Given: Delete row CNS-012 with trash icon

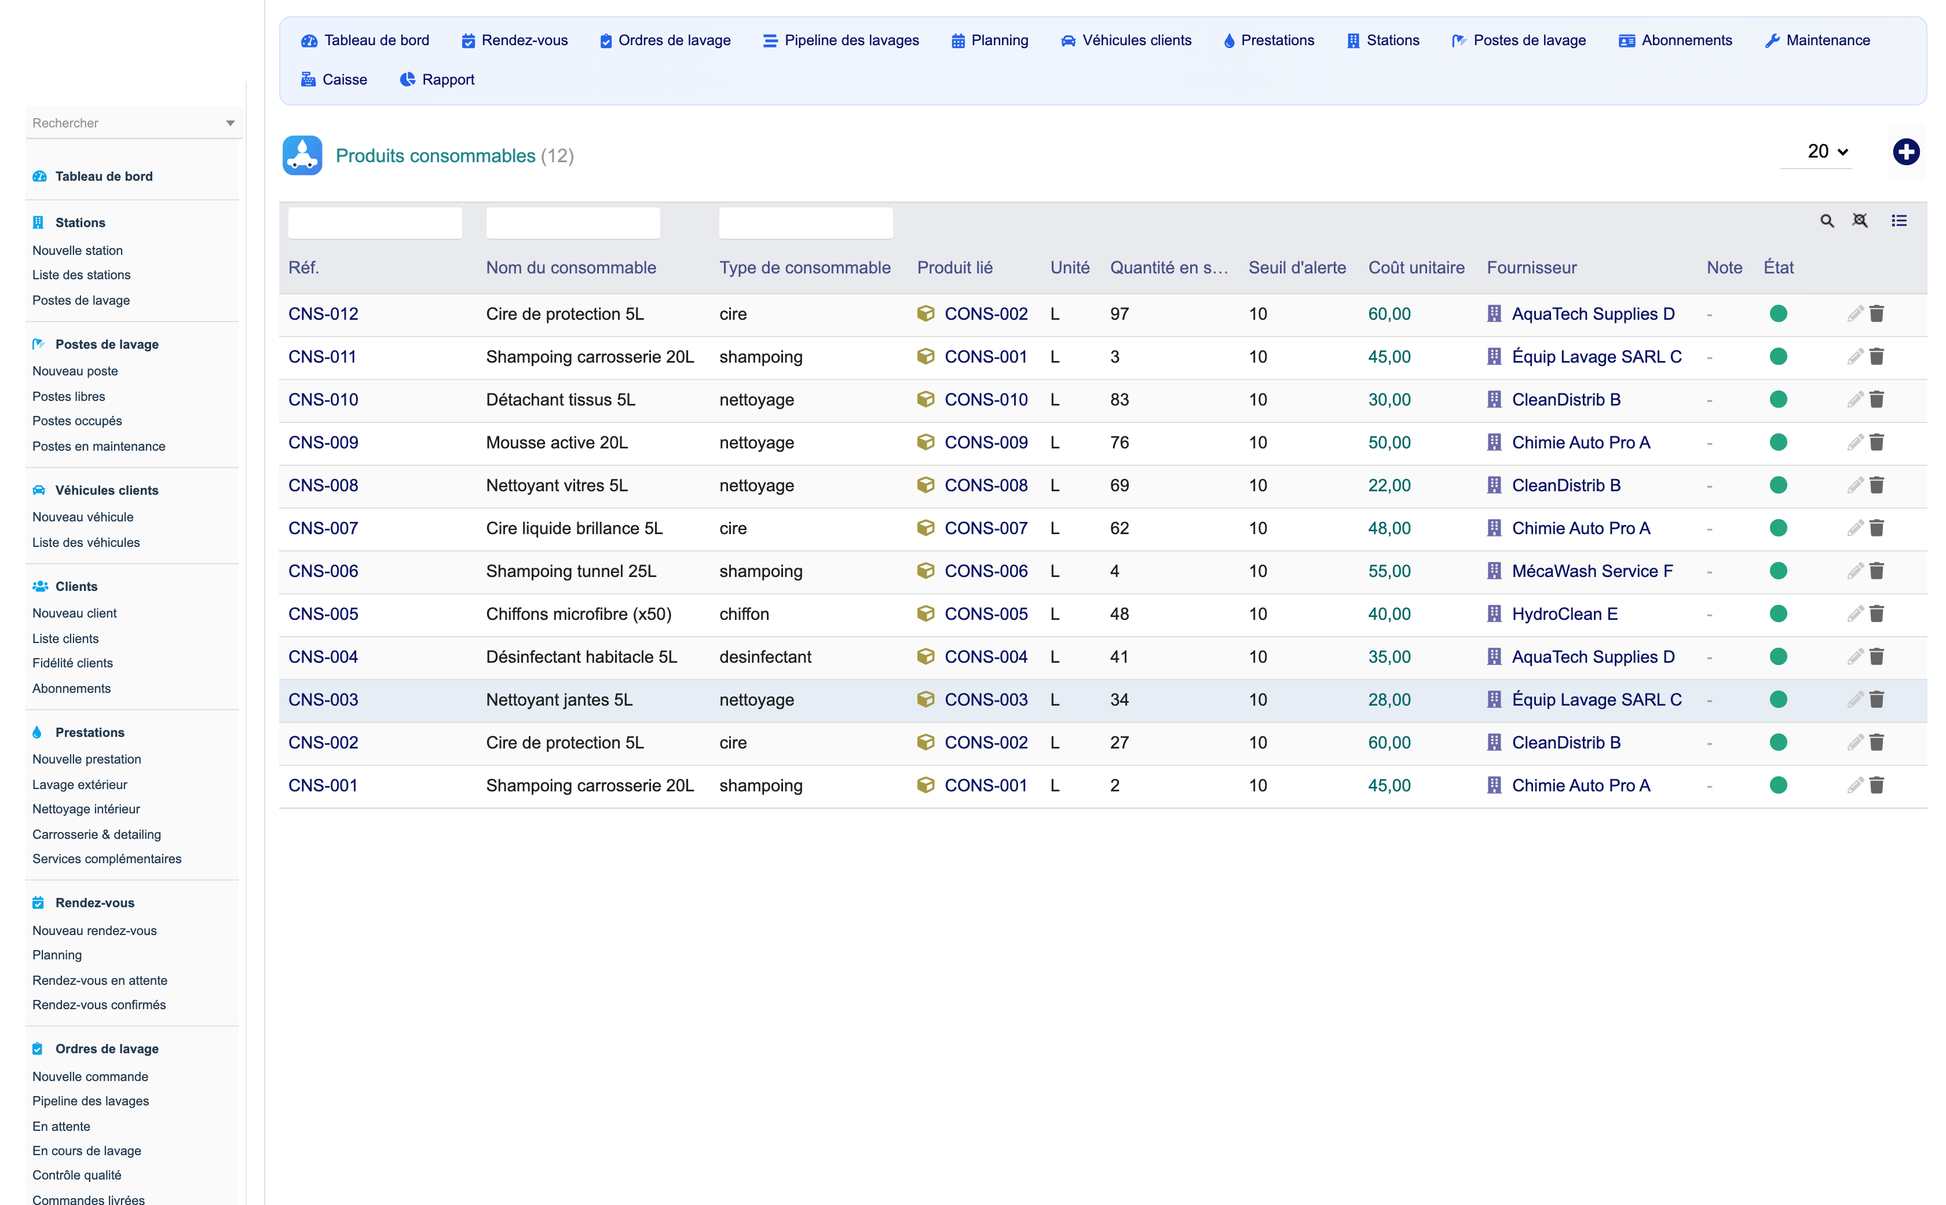Looking at the screenshot, I should [1877, 314].
